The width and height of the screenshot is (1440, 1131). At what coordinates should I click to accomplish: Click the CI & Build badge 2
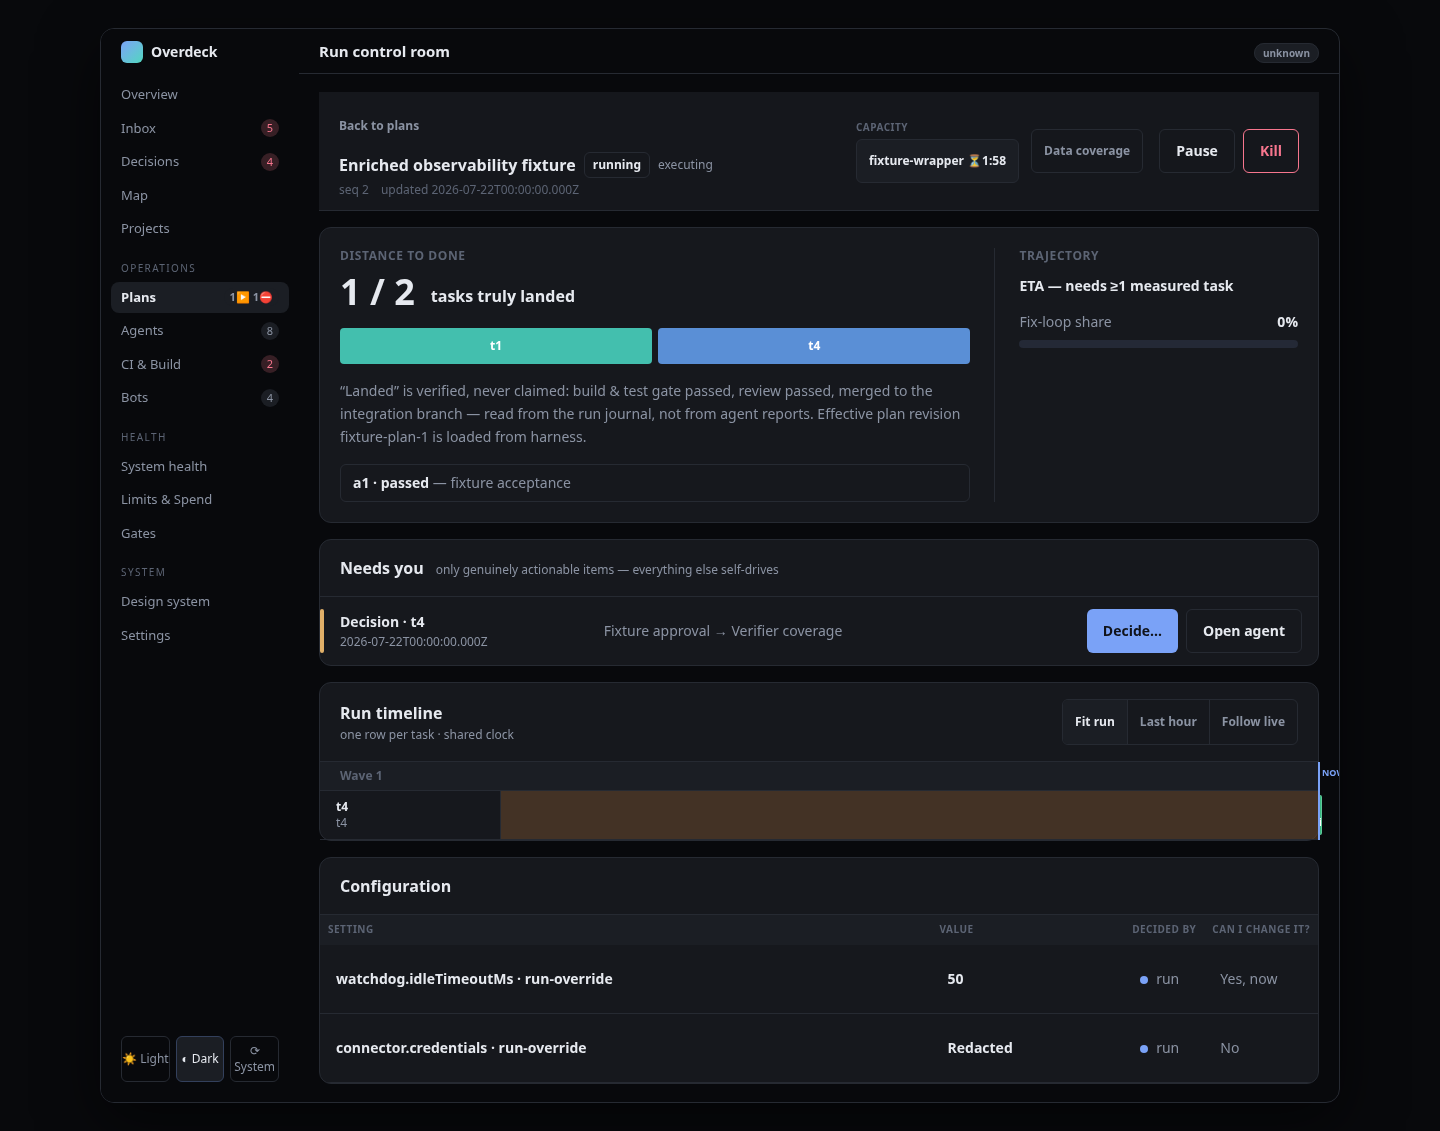(269, 364)
